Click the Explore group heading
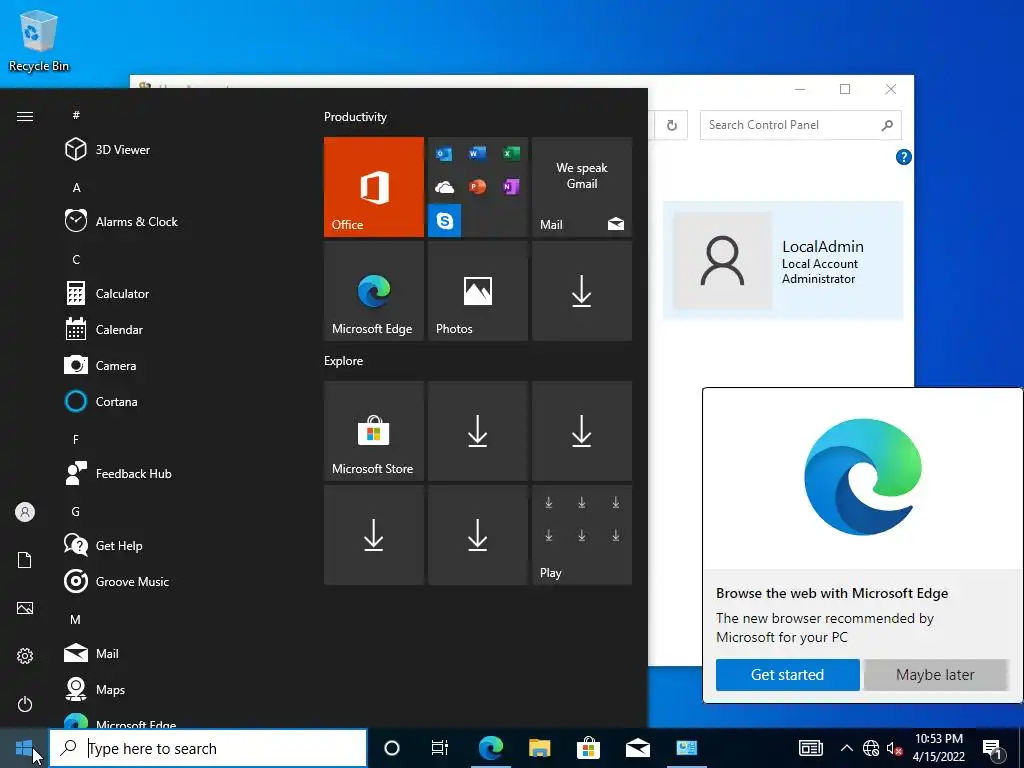This screenshot has width=1024, height=768. pyautogui.click(x=344, y=360)
